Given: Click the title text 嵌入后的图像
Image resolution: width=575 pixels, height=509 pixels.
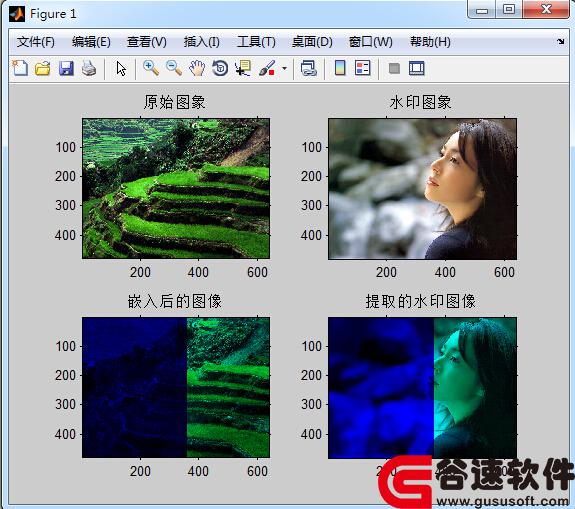Looking at the screenshot, I should pos(175,301).
